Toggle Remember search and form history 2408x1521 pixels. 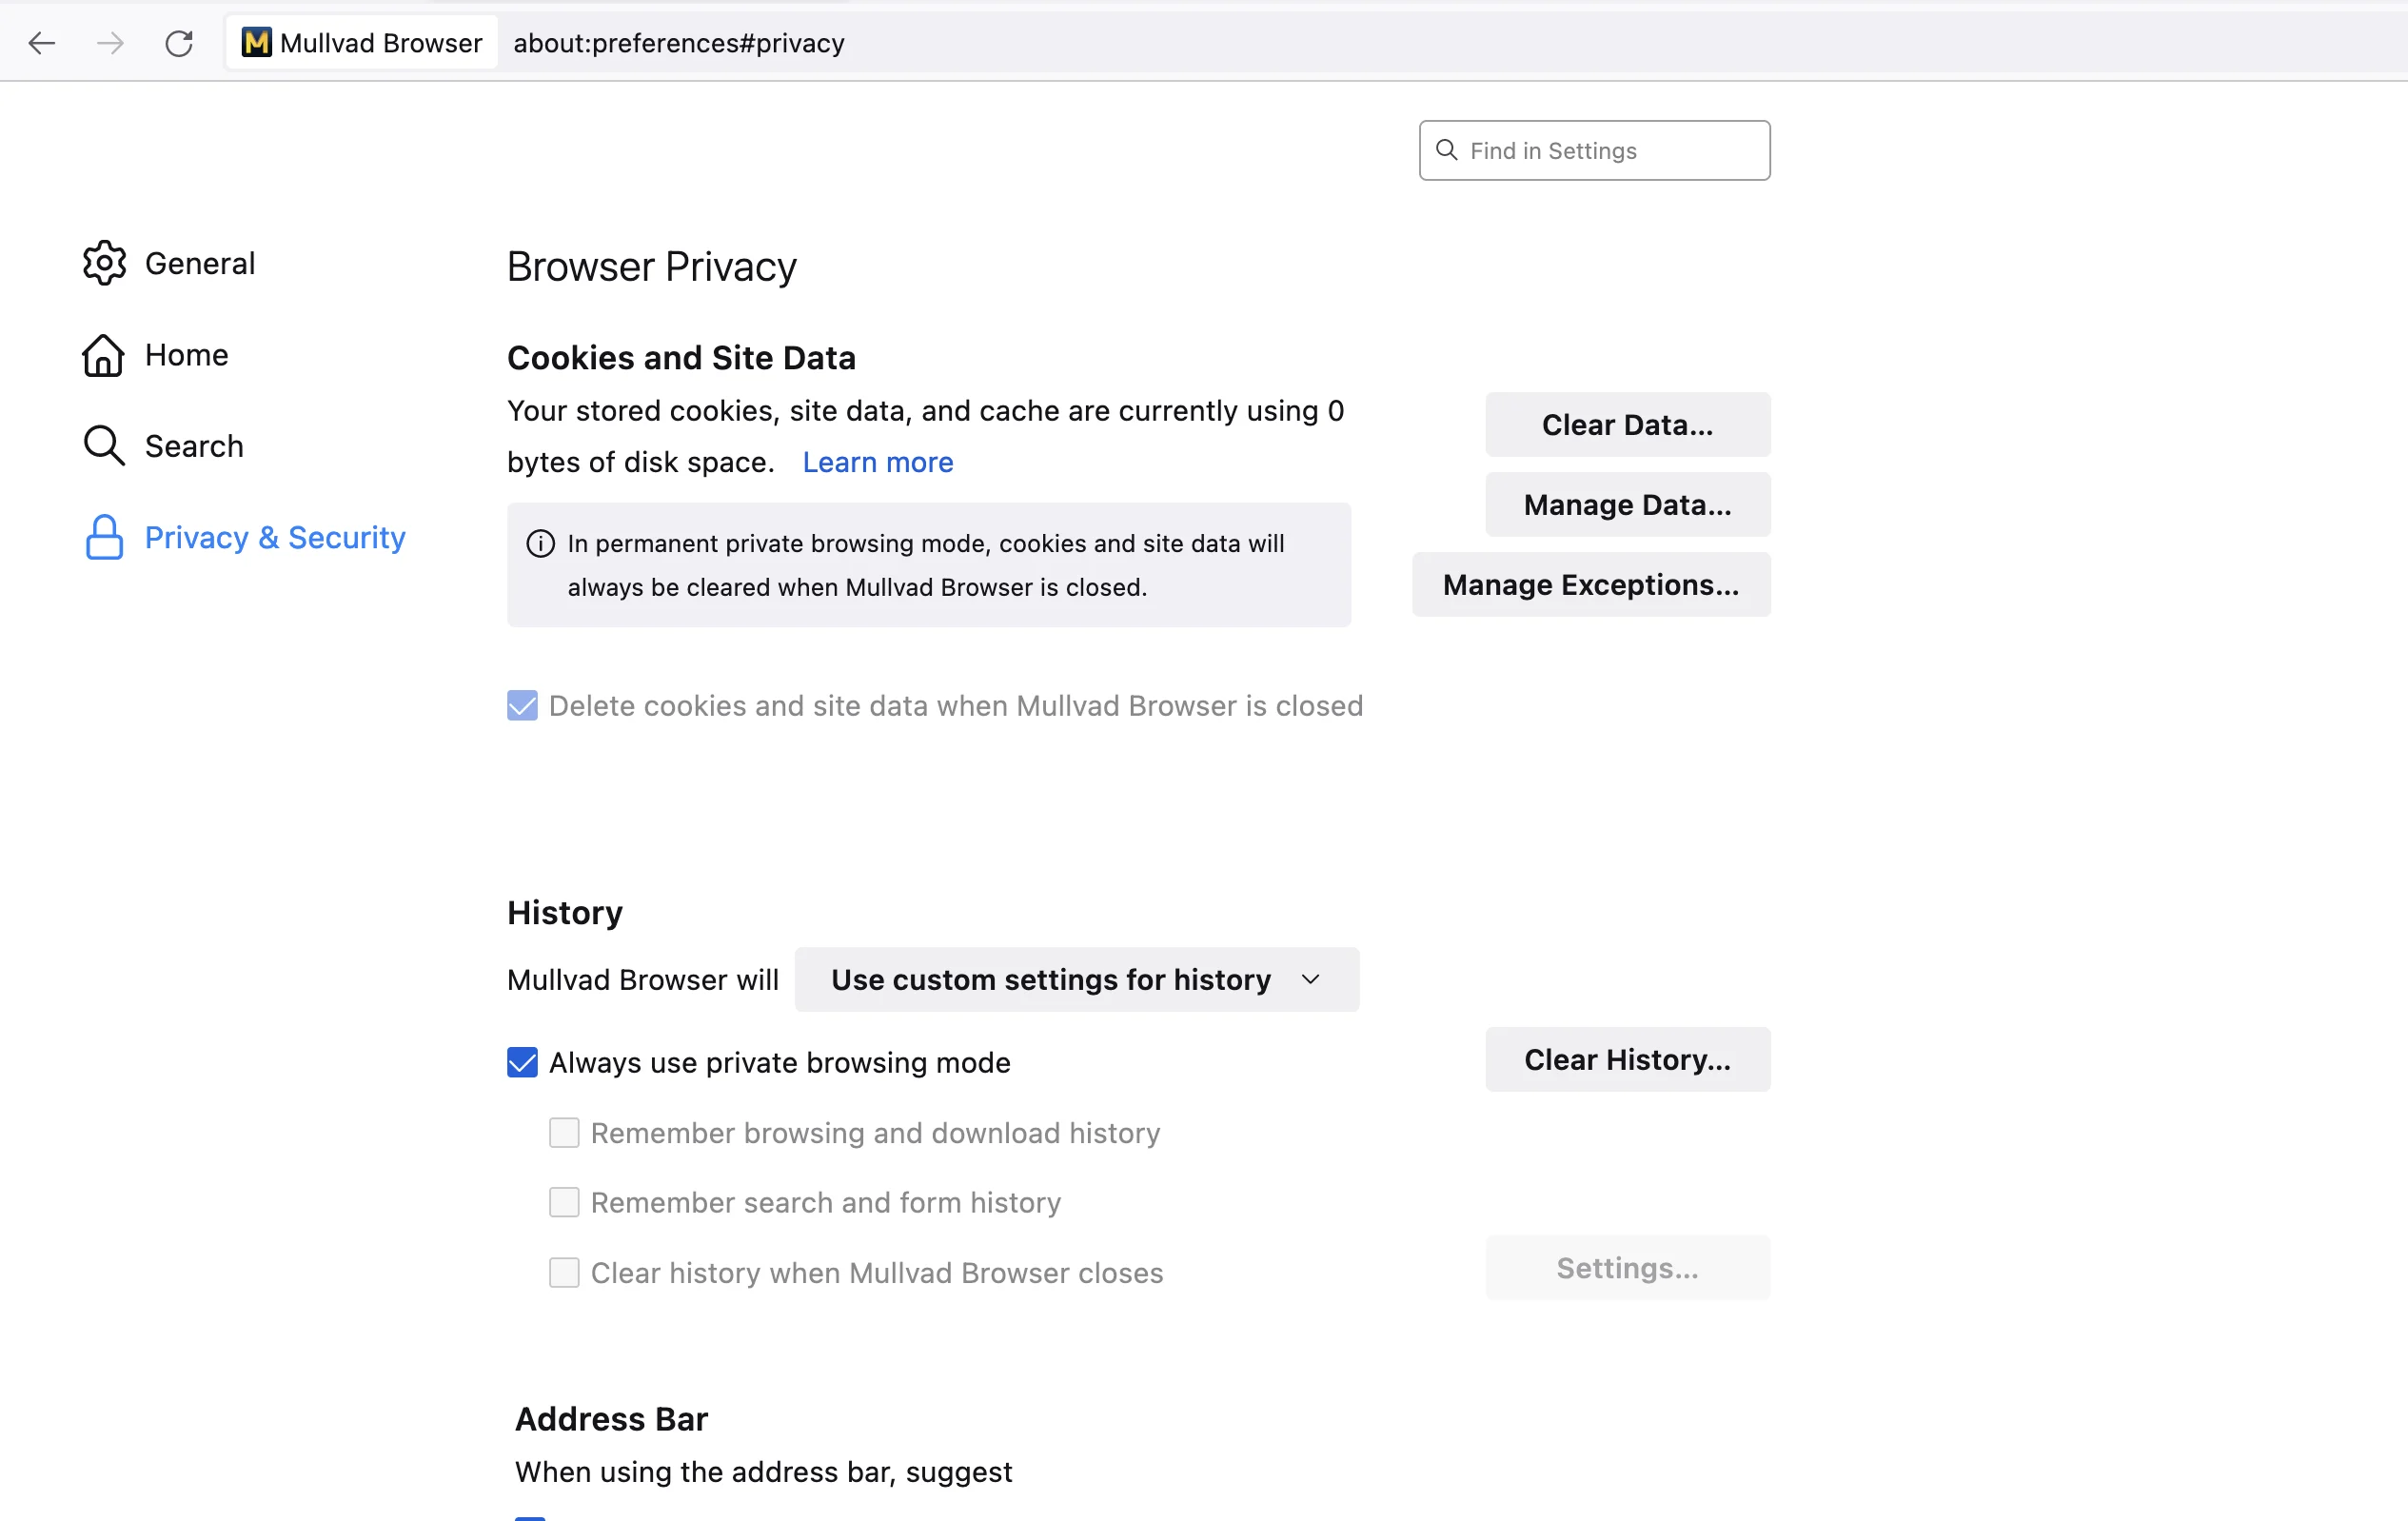click(564, 1202)
